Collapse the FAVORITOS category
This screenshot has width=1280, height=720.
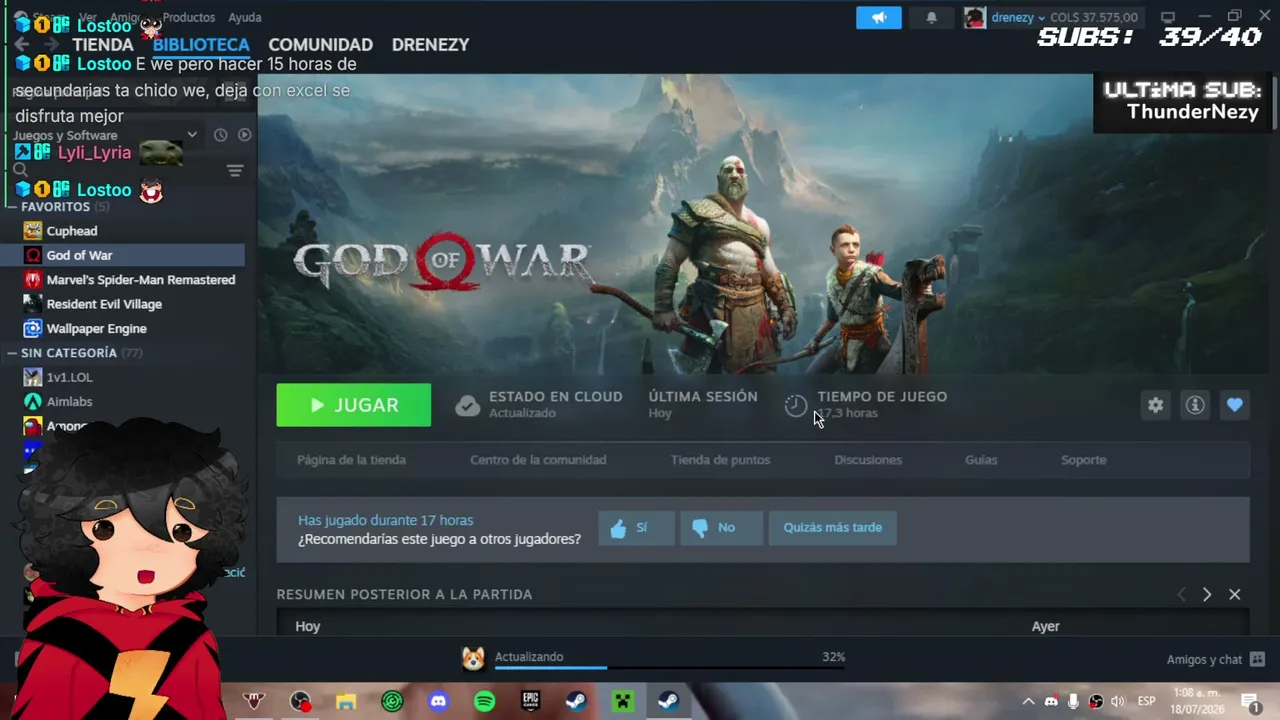tap(12, 207)
